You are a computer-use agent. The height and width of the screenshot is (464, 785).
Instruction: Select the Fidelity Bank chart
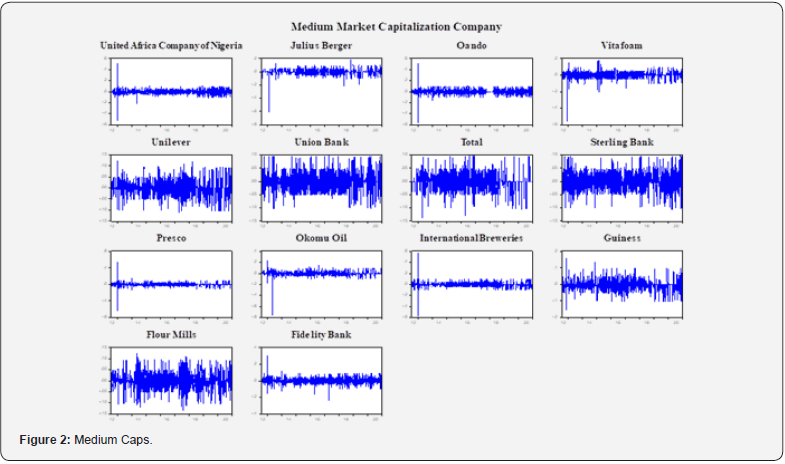click(321, 379)
